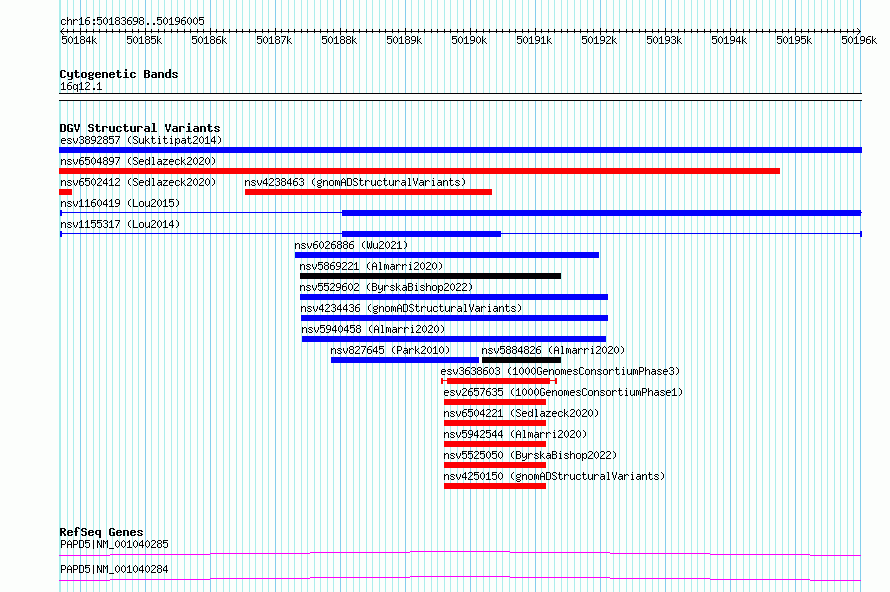This screenshot has height=592, width=890.
Task: Click the esv3892857 (Suktitipat2014) variant label
Action: coord(141,140)
